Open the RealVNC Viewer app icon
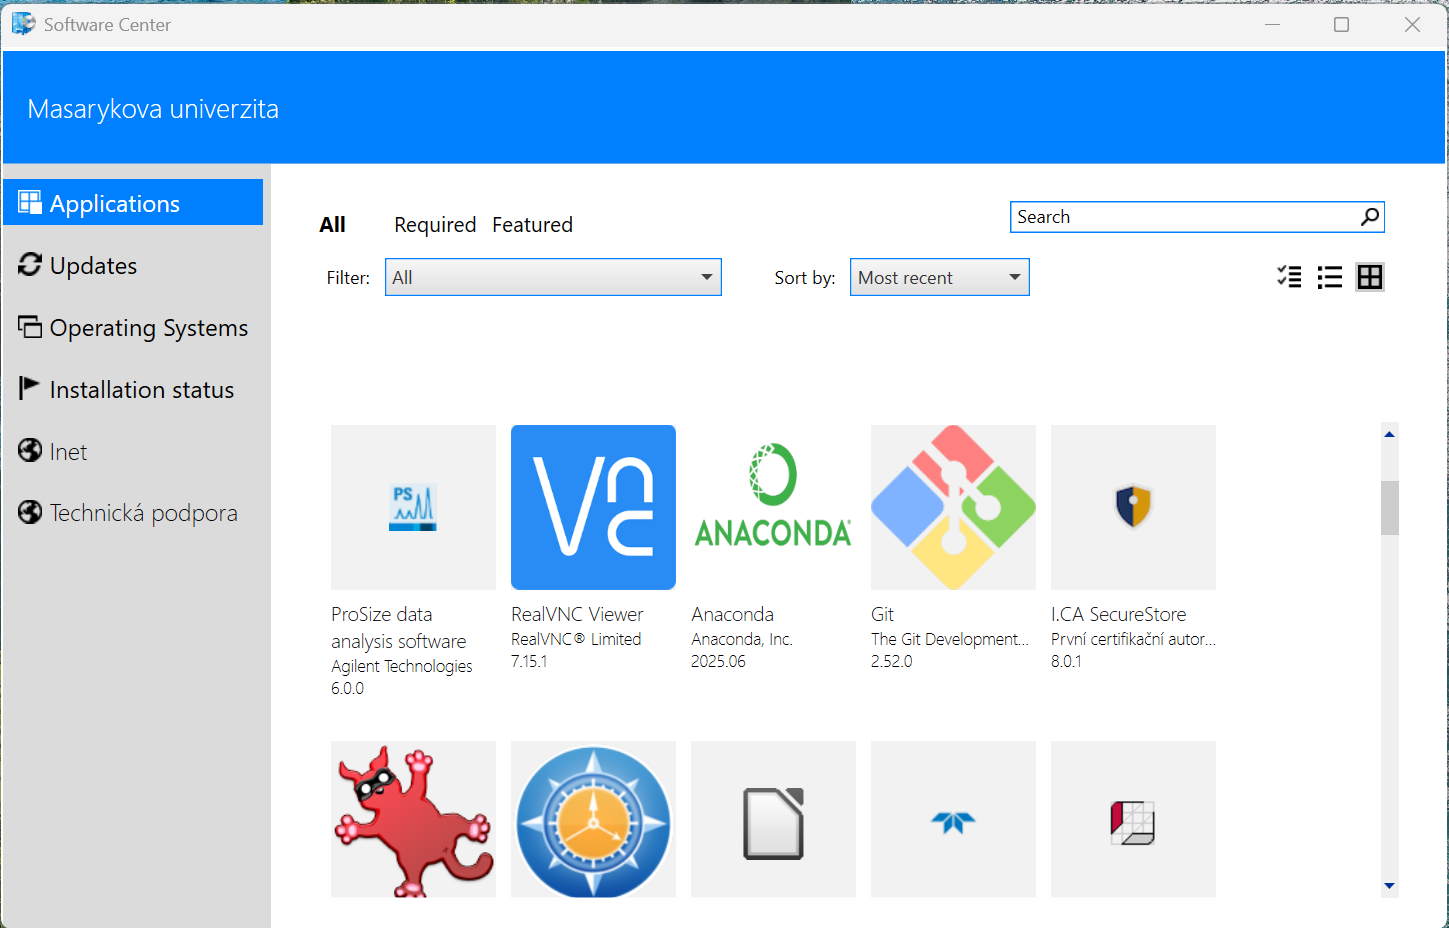Screen dimensions: 1449x928 click(x=593, y=507)
